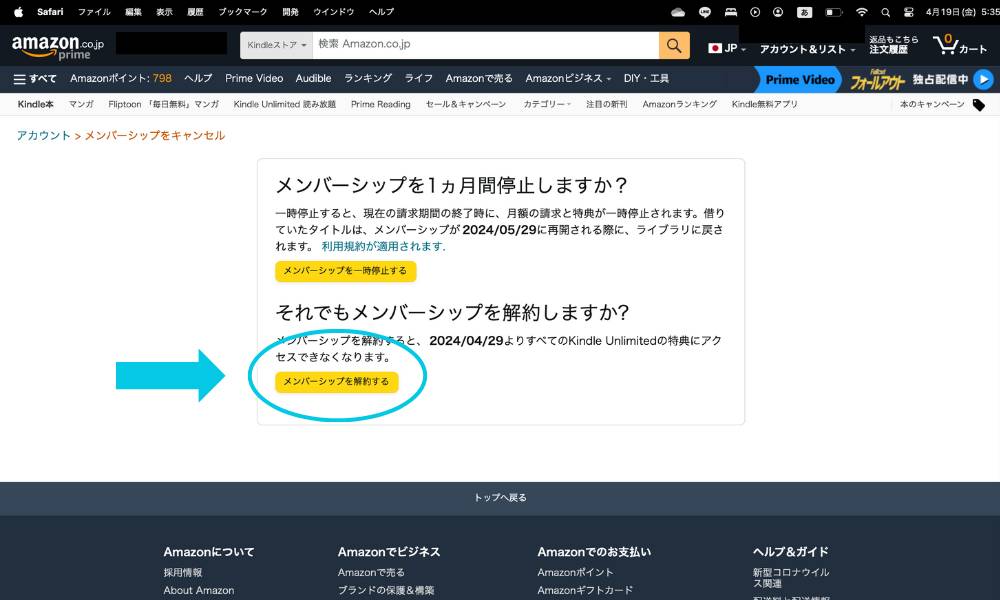Open ヘルプ in Amazon navigation bar
This screenshot has width=1000, height=600.
pos(198,78)
